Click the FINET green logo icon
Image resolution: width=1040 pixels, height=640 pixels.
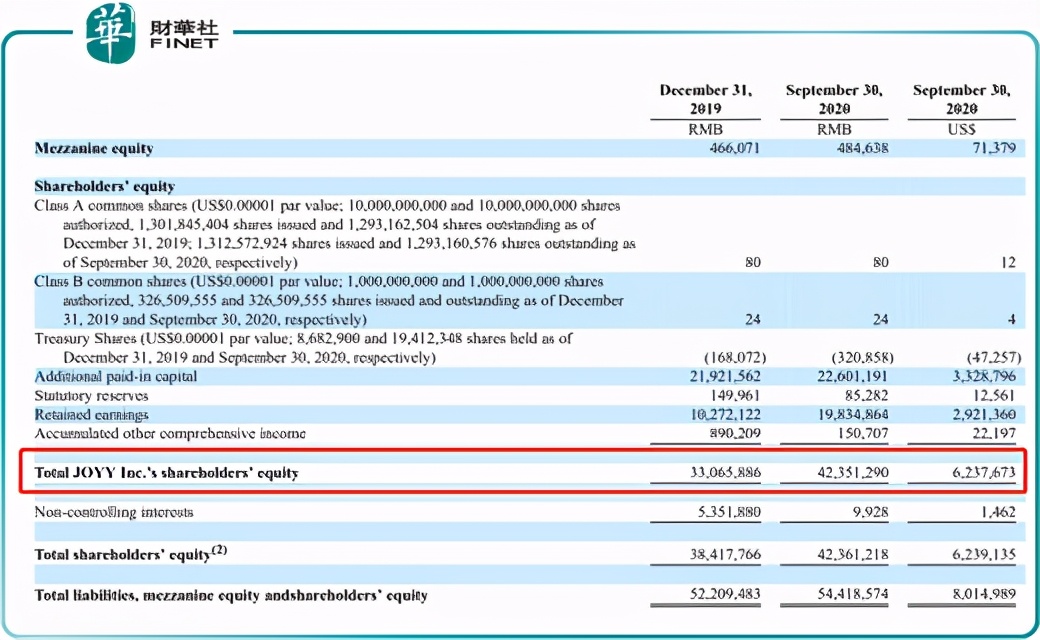(x=111, y=32)
